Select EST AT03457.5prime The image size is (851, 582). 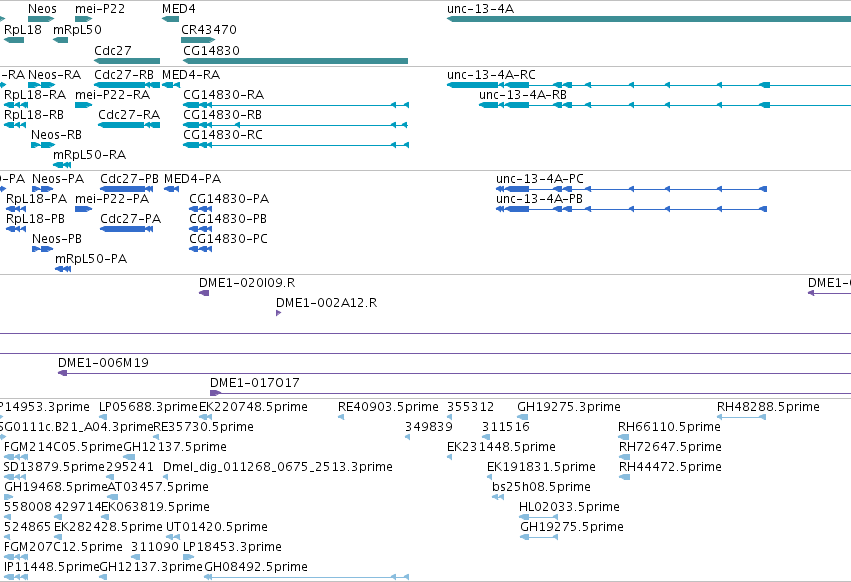(x=112, y=497)
